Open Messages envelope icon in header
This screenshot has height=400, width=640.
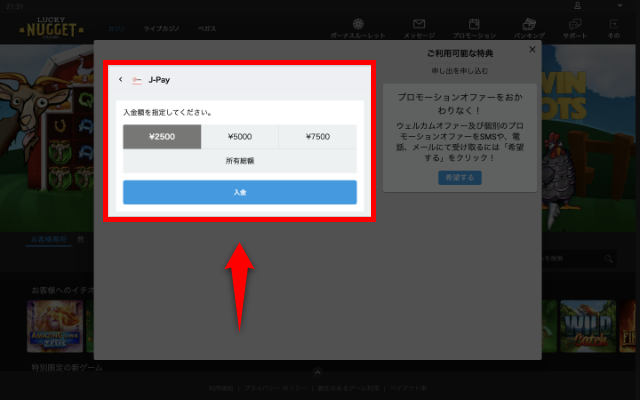tap(419, 24)
